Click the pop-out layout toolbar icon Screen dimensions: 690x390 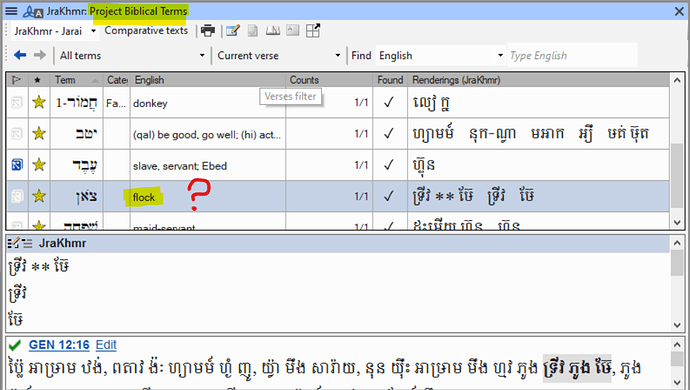(313, 30)
